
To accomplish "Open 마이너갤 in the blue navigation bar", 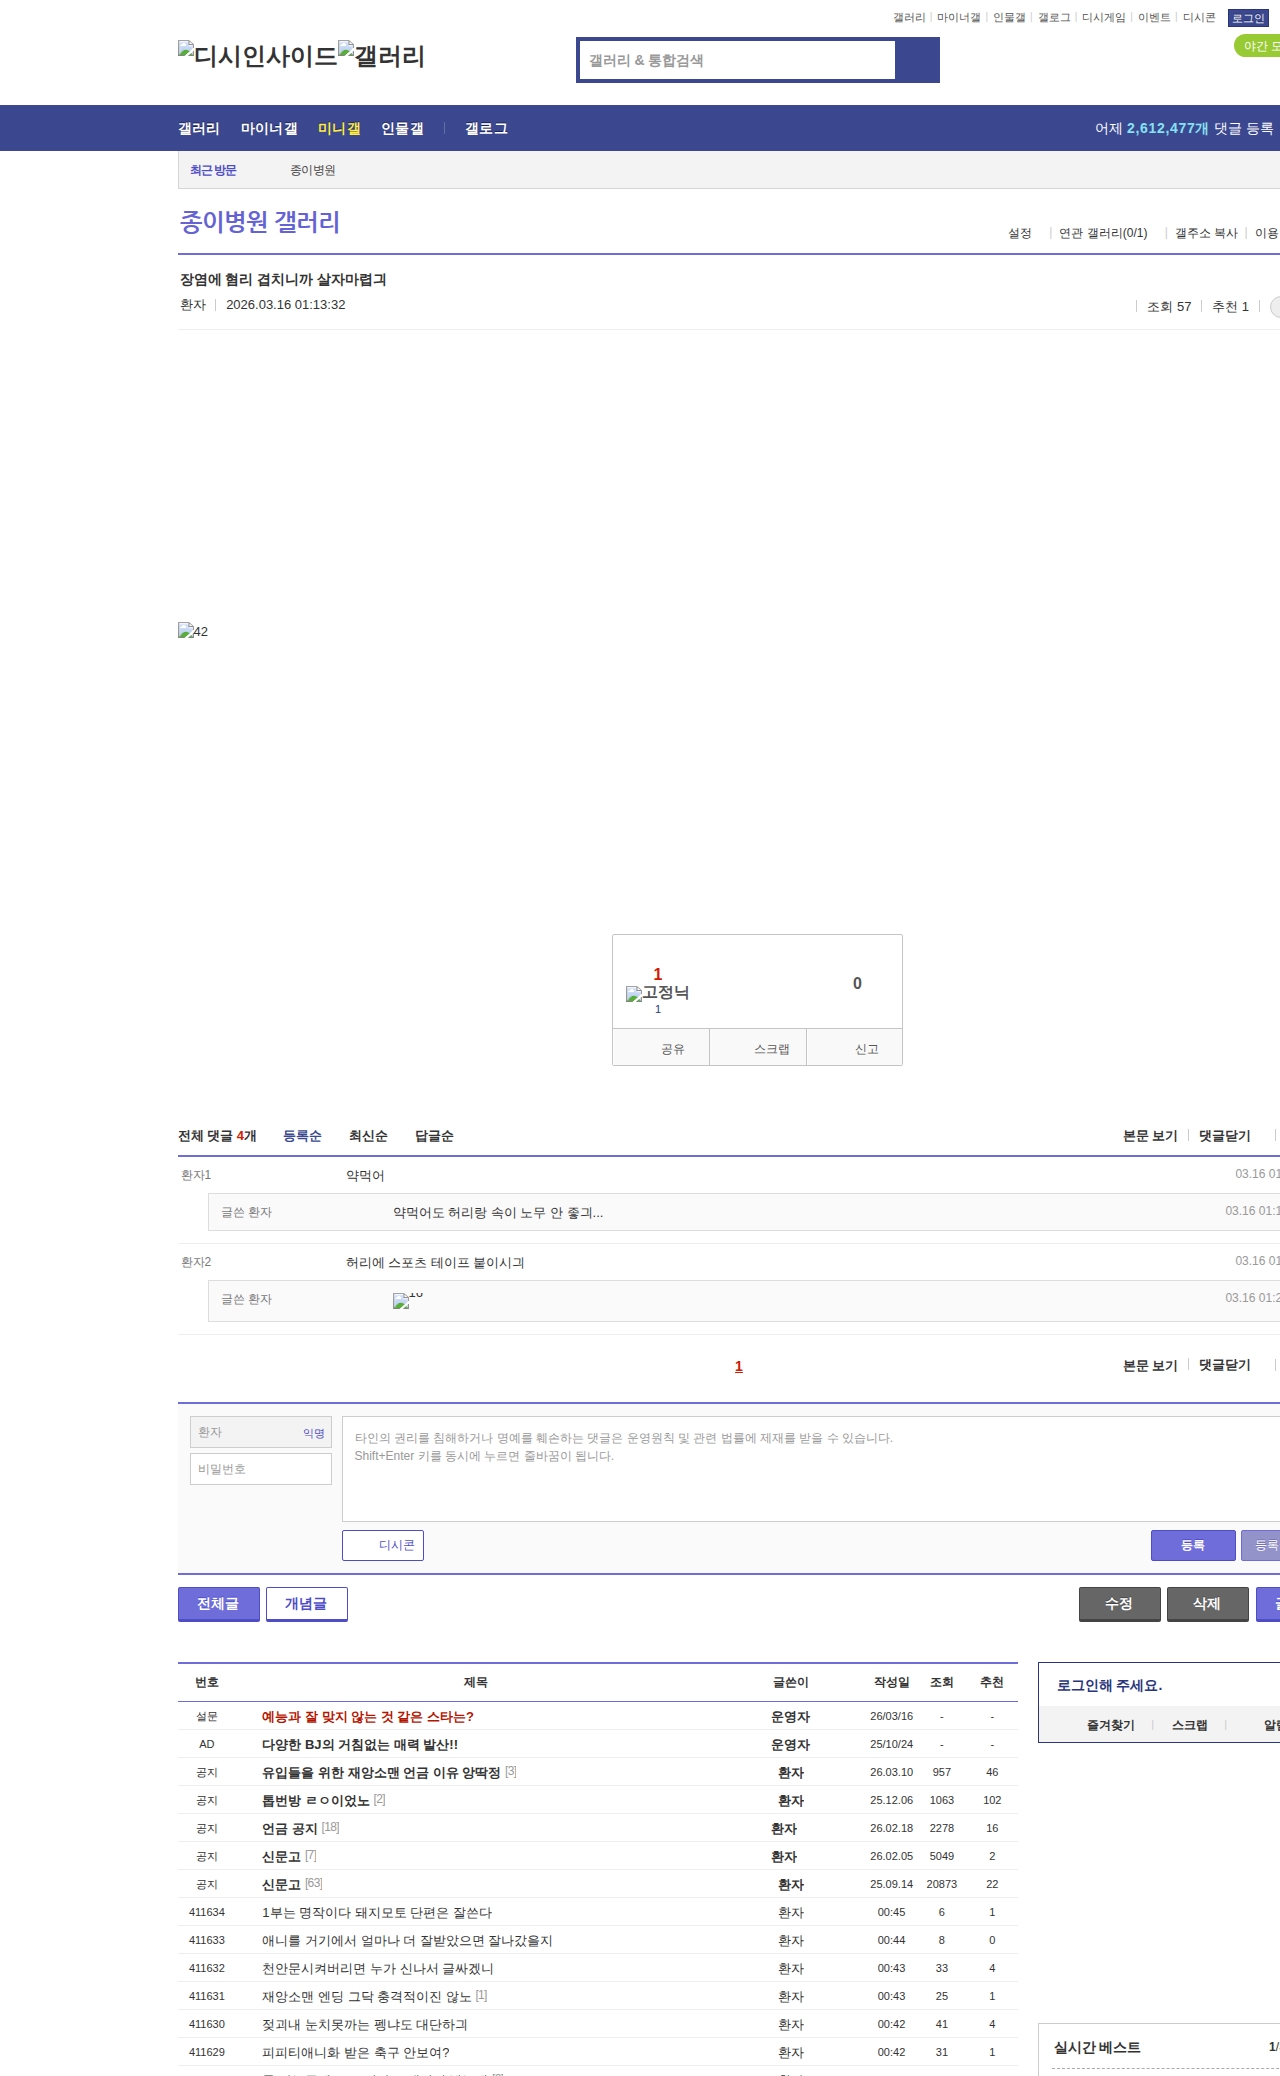I will (x=269, y=129).
